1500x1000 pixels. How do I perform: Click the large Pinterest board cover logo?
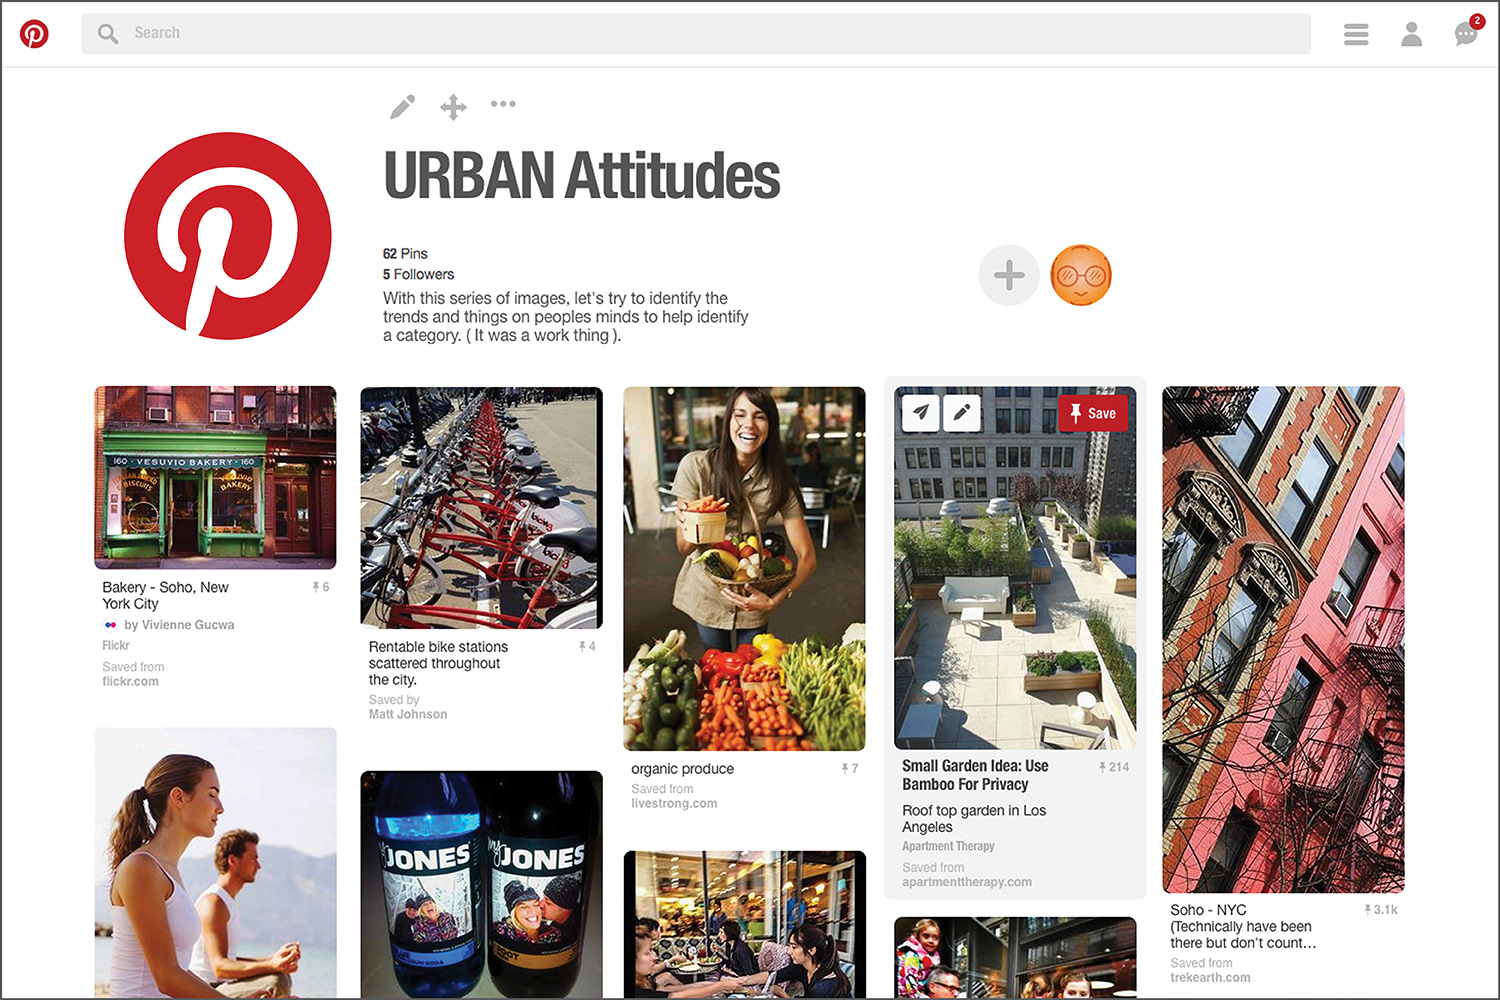click(x=228, y=236)
